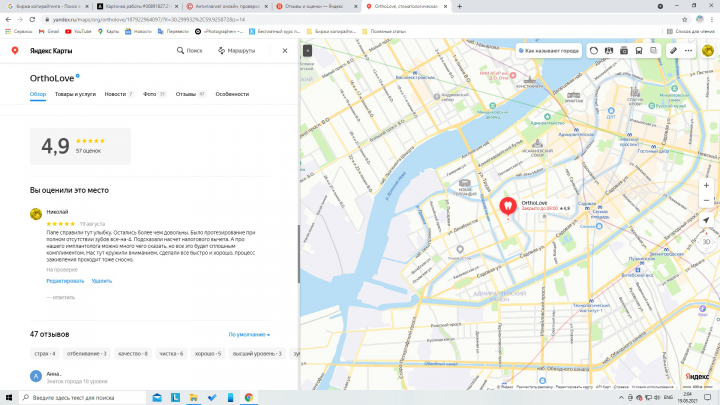720x405 pixels.
Task: Switch to the Отзывы tab
Action: (190, 94)
